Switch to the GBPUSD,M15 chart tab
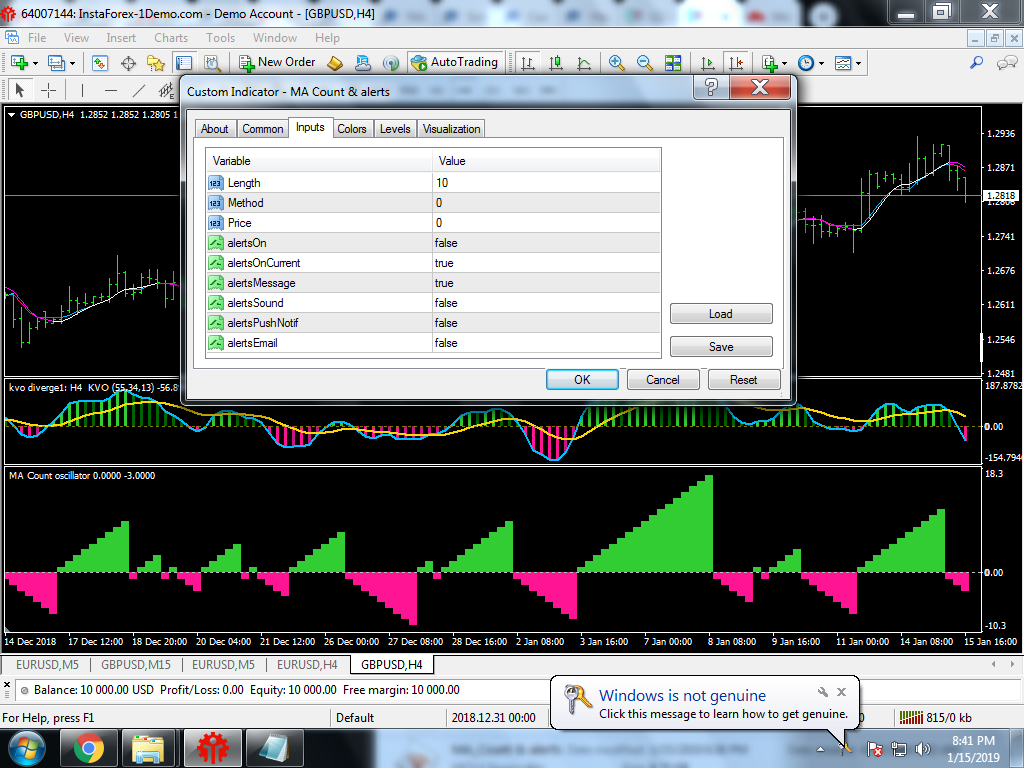 (135, 665)
